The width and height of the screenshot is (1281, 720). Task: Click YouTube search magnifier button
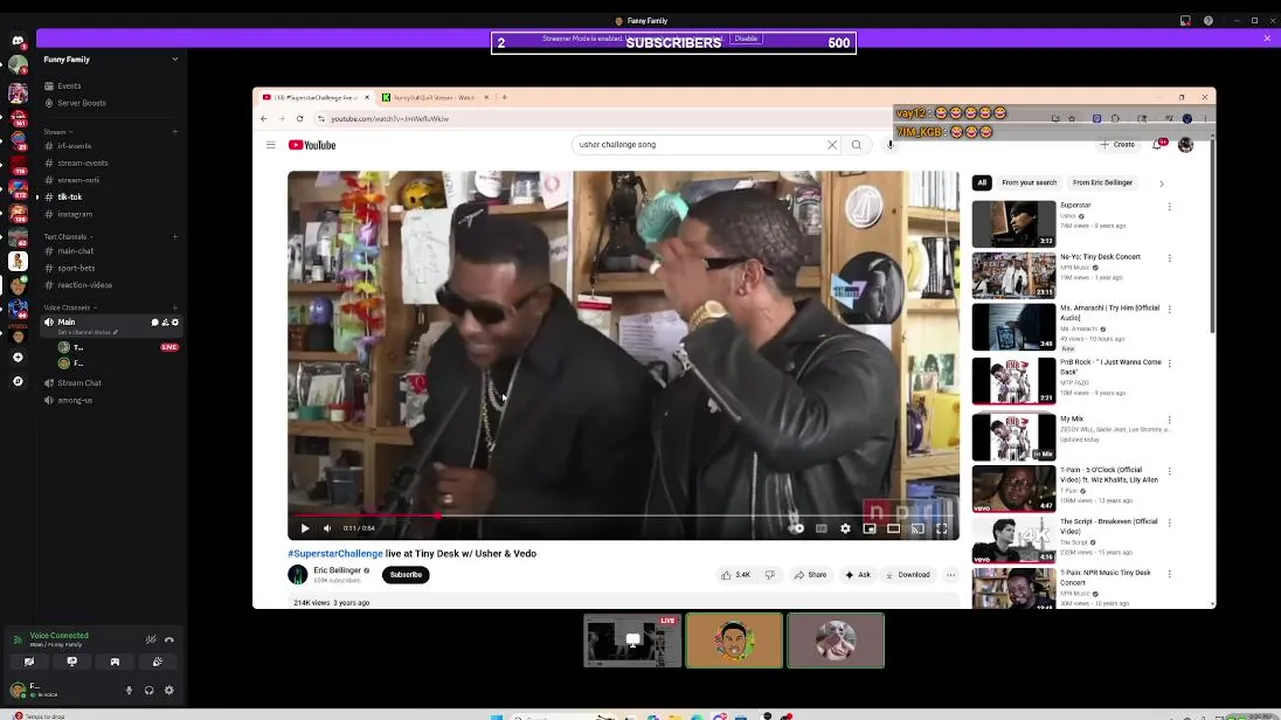pos(857,145)
